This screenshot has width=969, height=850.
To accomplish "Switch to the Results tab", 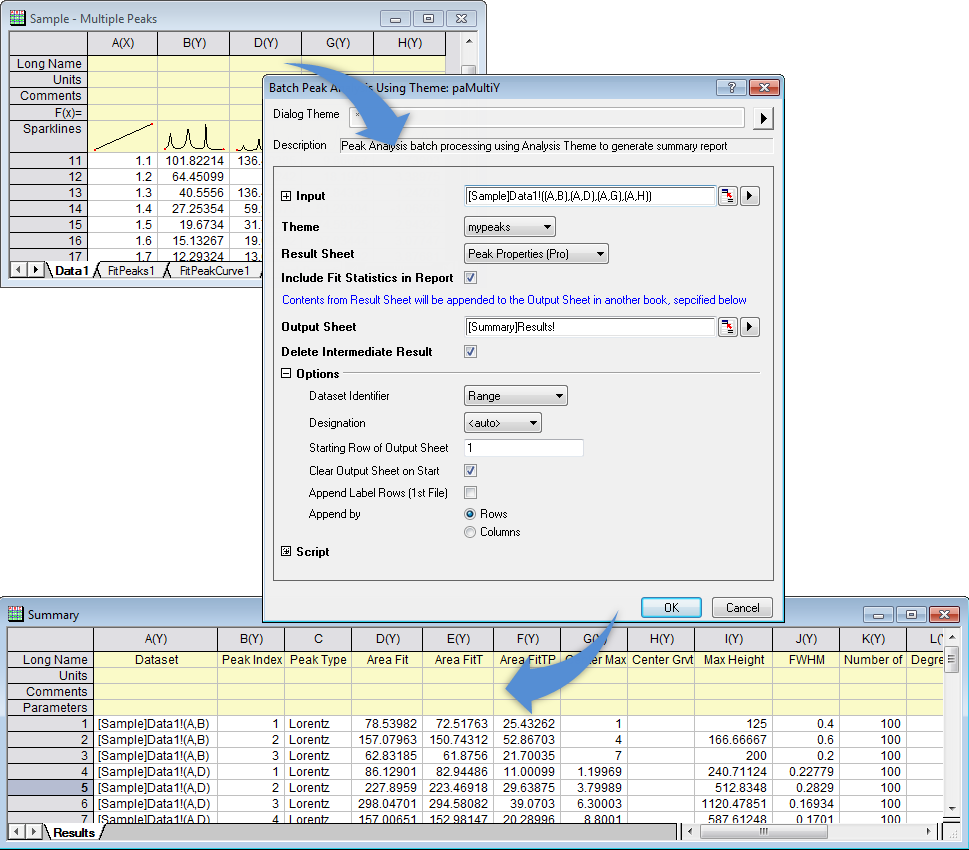I will pos(74,832).
